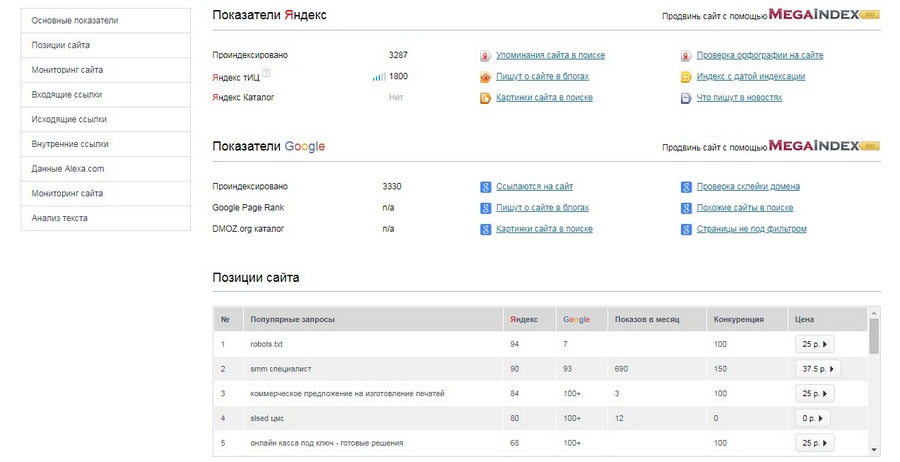Select 'Исходящие ссылки' in sidebar
Screen dimensions: 900x462
[106, 119]
